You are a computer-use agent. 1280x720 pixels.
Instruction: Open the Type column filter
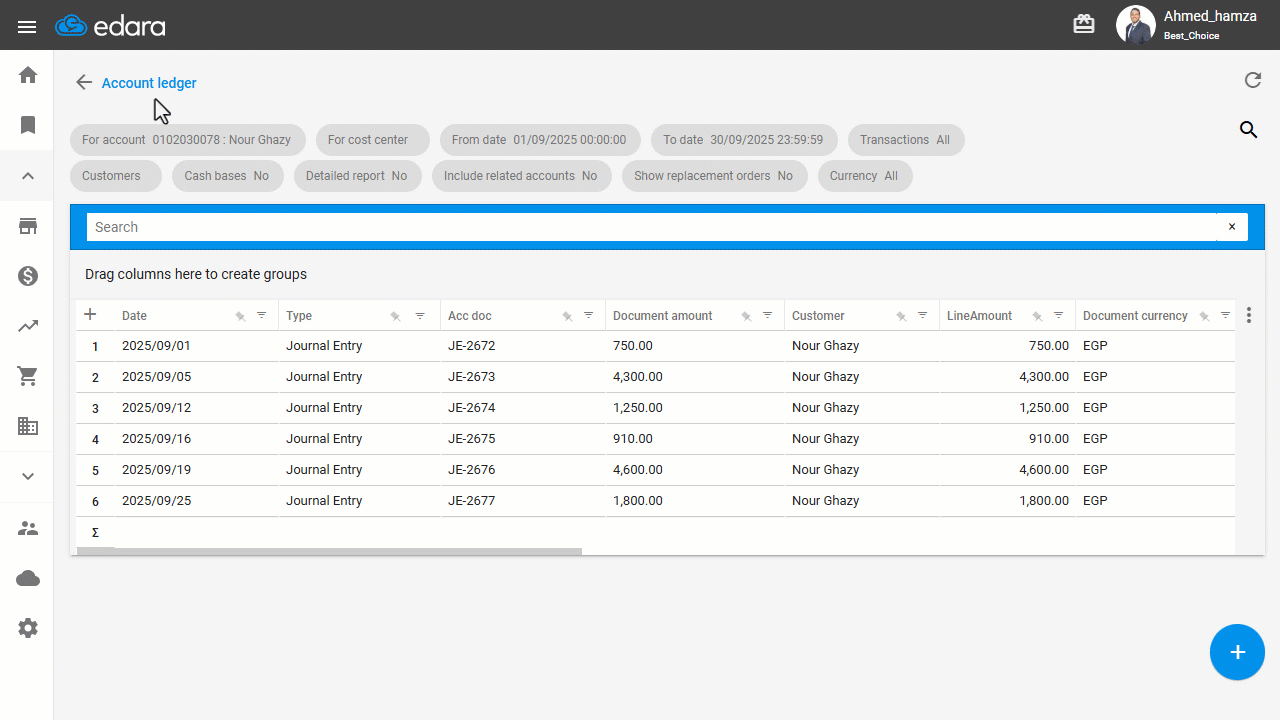click(420, 315)
